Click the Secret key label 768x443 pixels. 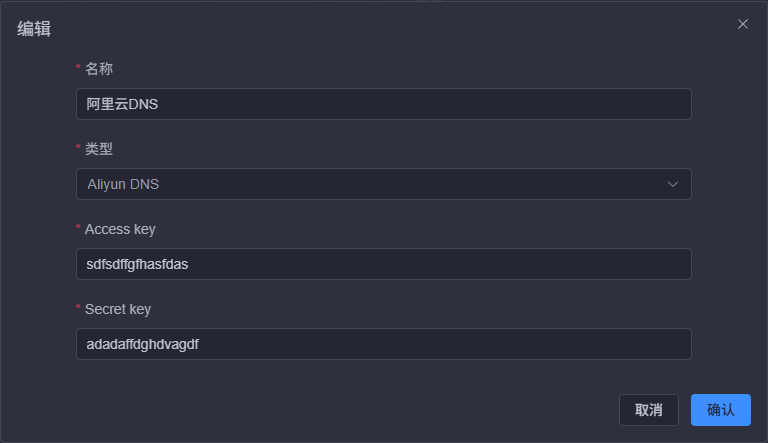pos(118,309)
